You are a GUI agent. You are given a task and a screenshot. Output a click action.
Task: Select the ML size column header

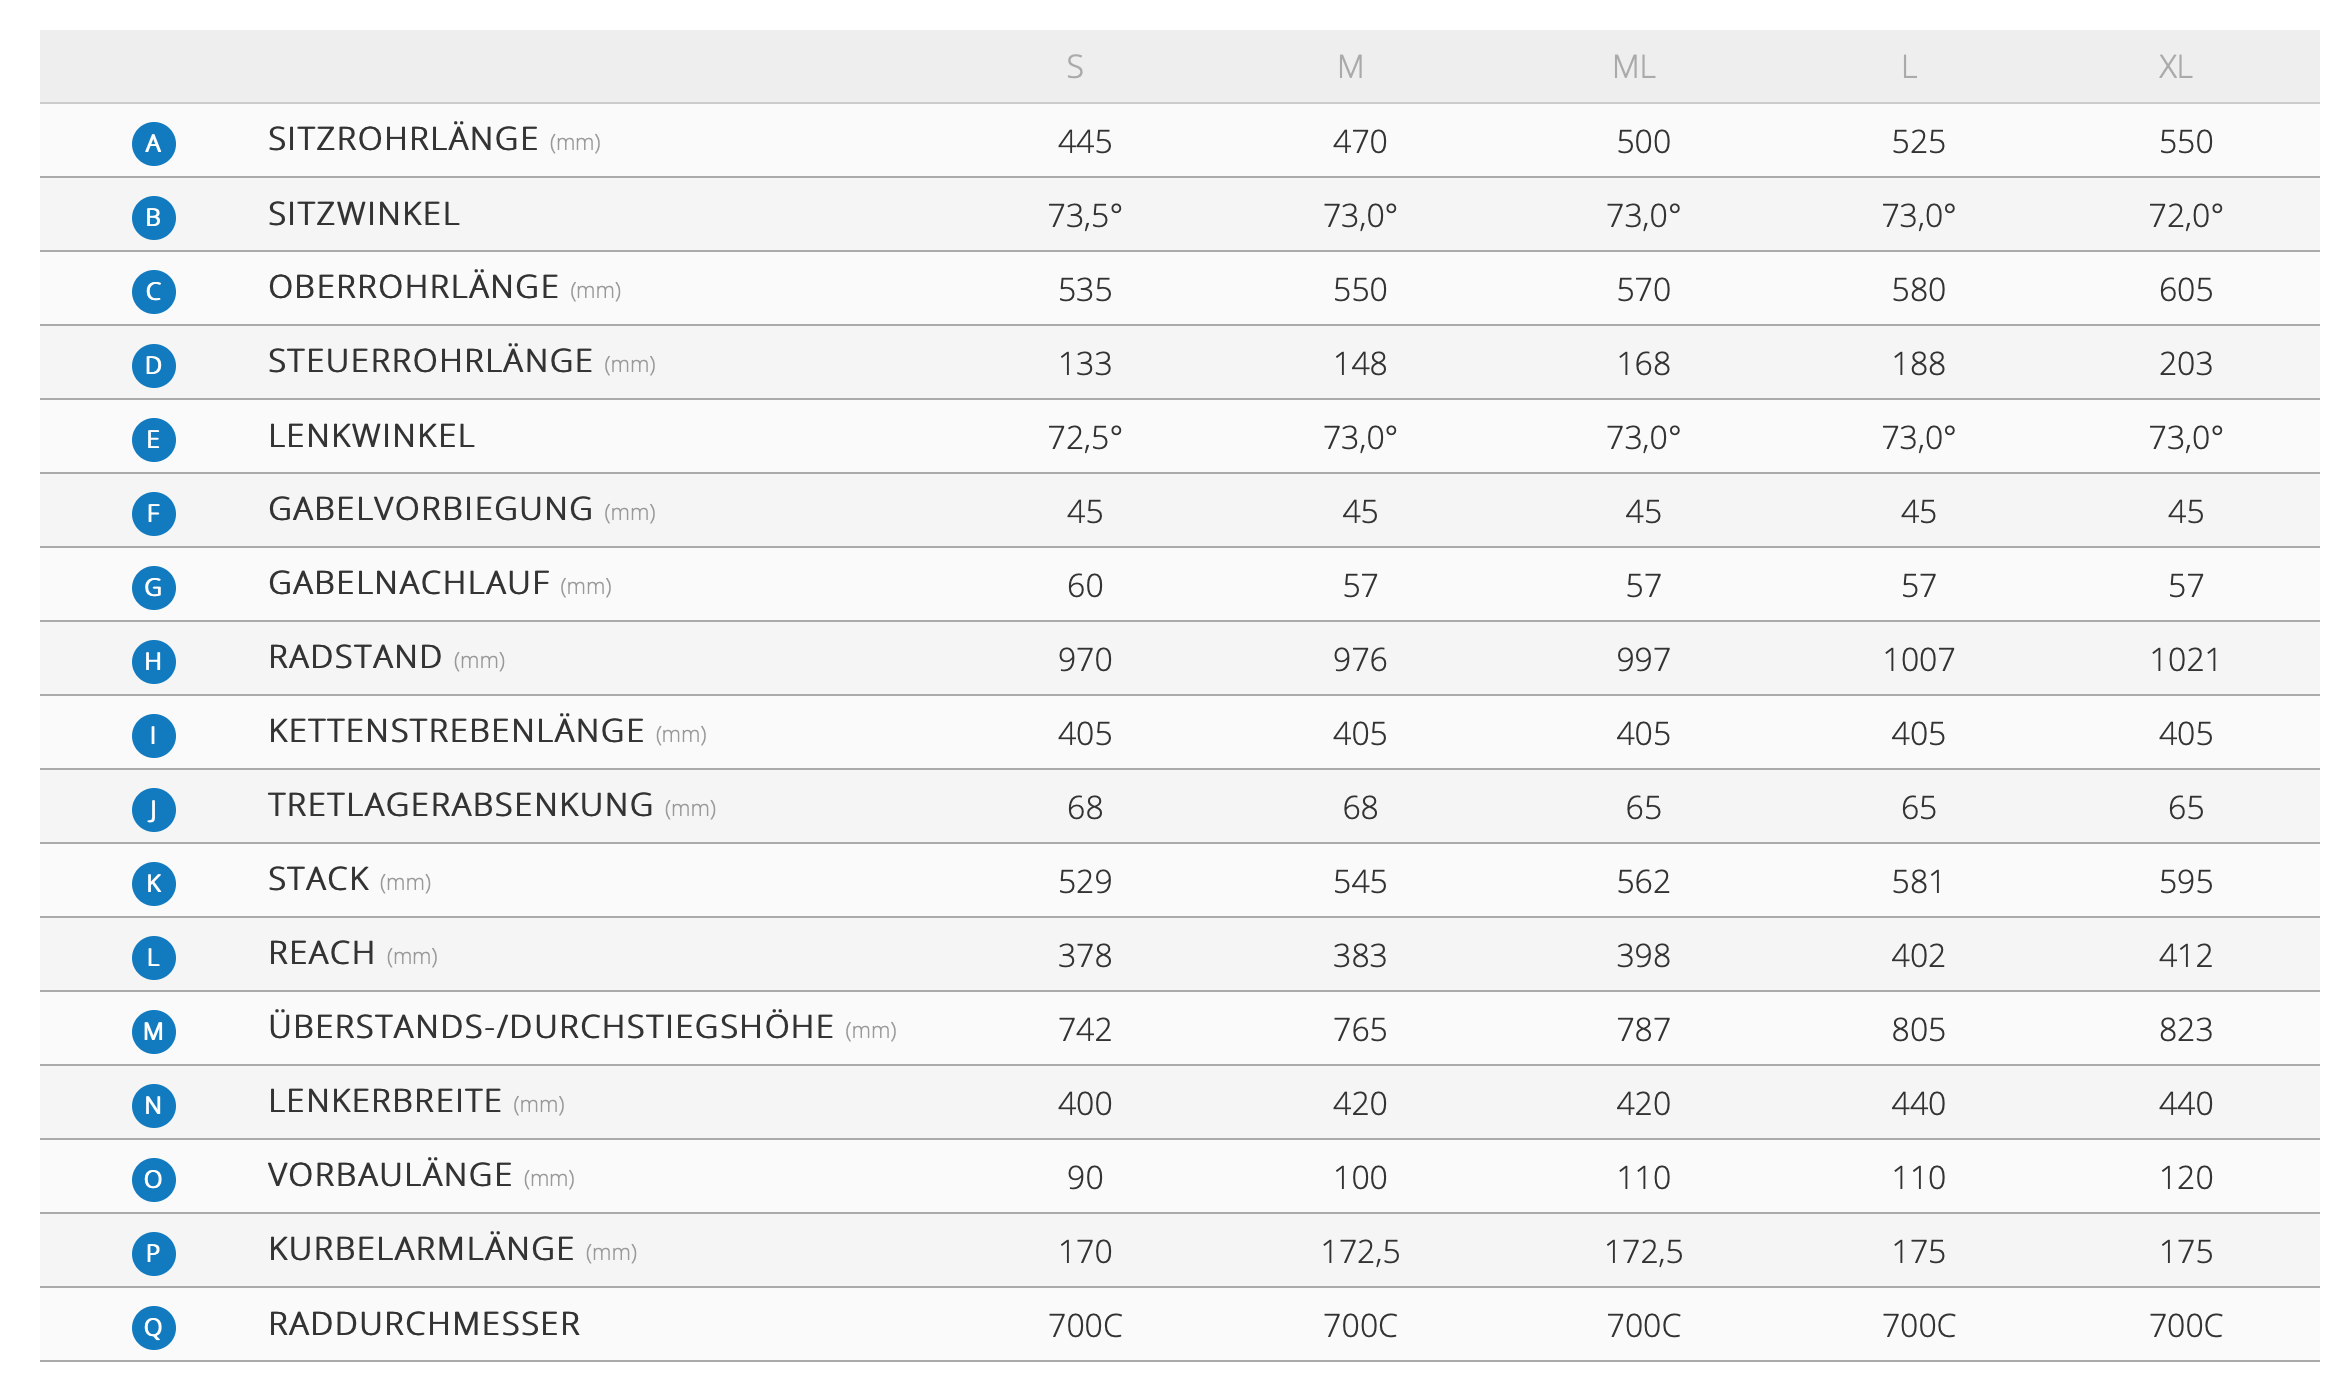(1634, 67)
